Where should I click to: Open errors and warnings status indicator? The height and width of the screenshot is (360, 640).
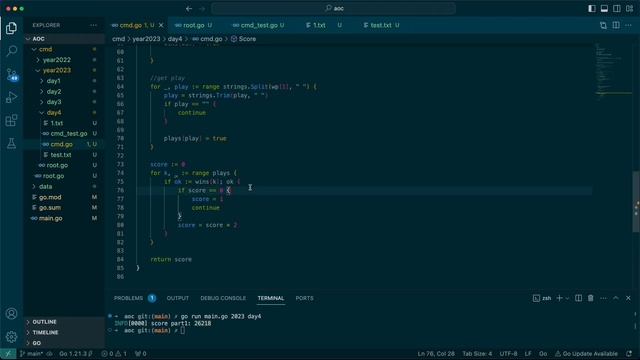[114, 354]
